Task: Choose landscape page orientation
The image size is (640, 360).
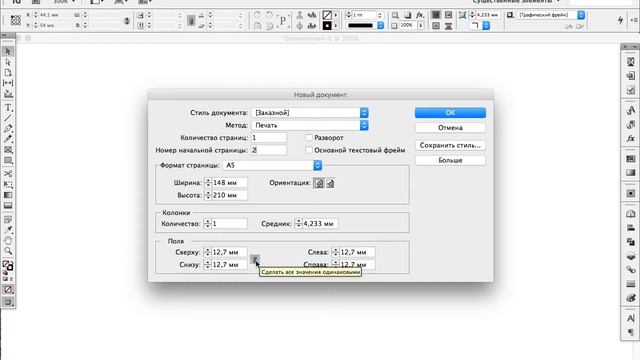Action: pos(330,183)
